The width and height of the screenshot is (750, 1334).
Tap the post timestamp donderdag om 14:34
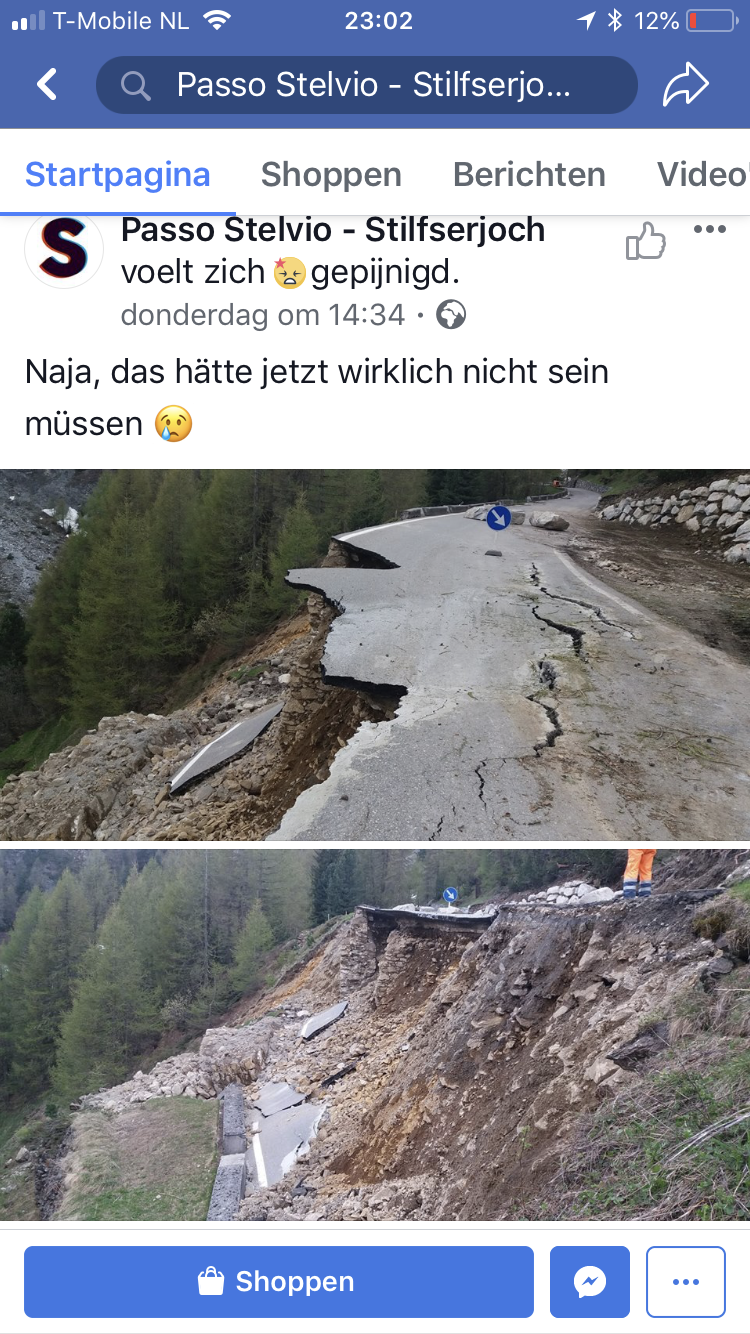coord(263,316)
